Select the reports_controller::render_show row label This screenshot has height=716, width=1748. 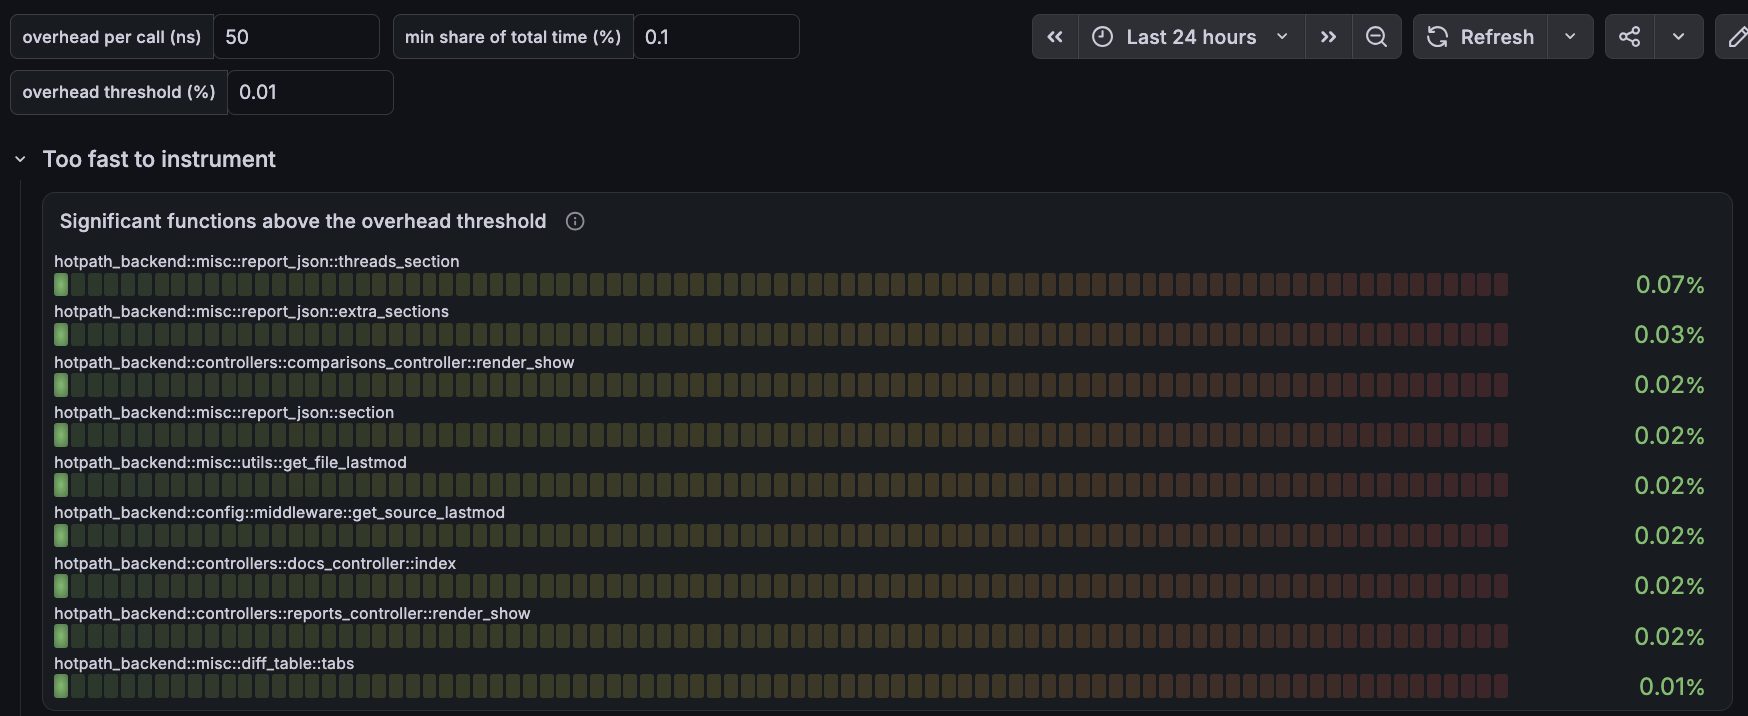pyautogui.click(x=292, y=613)
